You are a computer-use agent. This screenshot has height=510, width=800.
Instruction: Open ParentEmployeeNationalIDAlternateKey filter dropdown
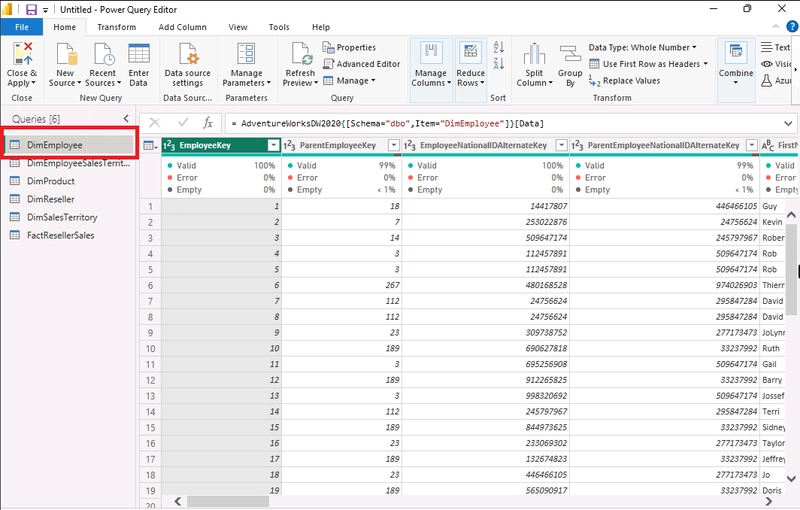pos(752,145)
